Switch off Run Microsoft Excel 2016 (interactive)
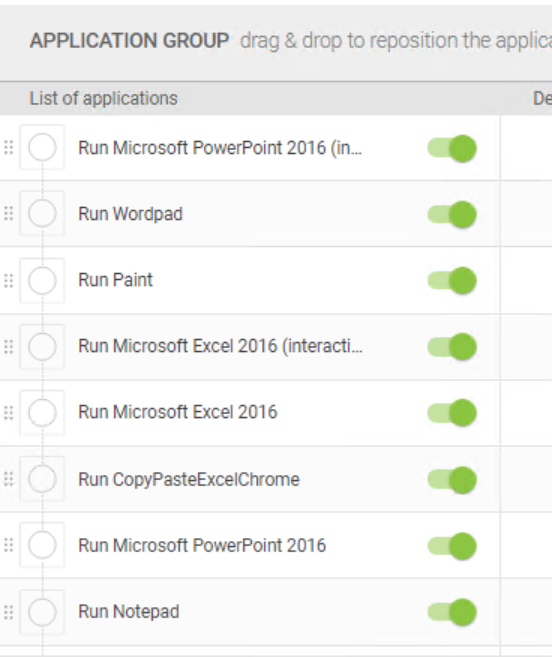Image resolution: width=552 pixels, height=657 pixels. click(x=452, y=347)
